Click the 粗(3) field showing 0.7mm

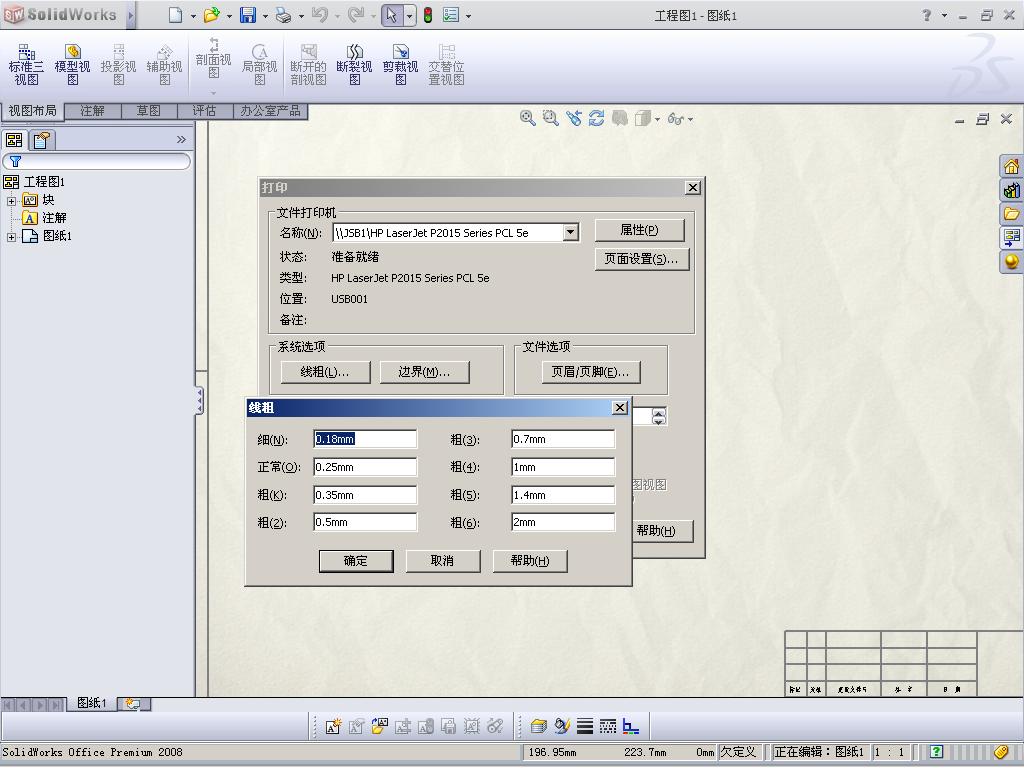tap(563, 440)
